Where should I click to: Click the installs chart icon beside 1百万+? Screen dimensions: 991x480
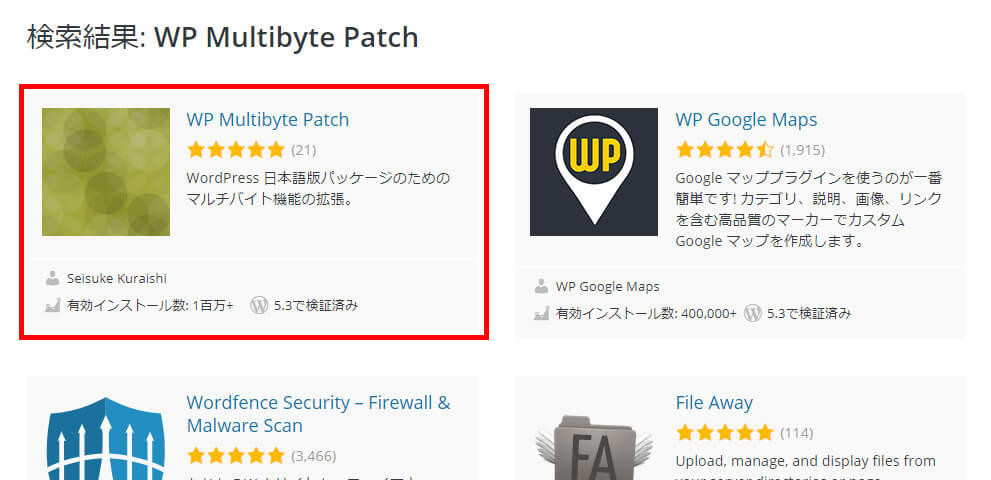[52, 305]
